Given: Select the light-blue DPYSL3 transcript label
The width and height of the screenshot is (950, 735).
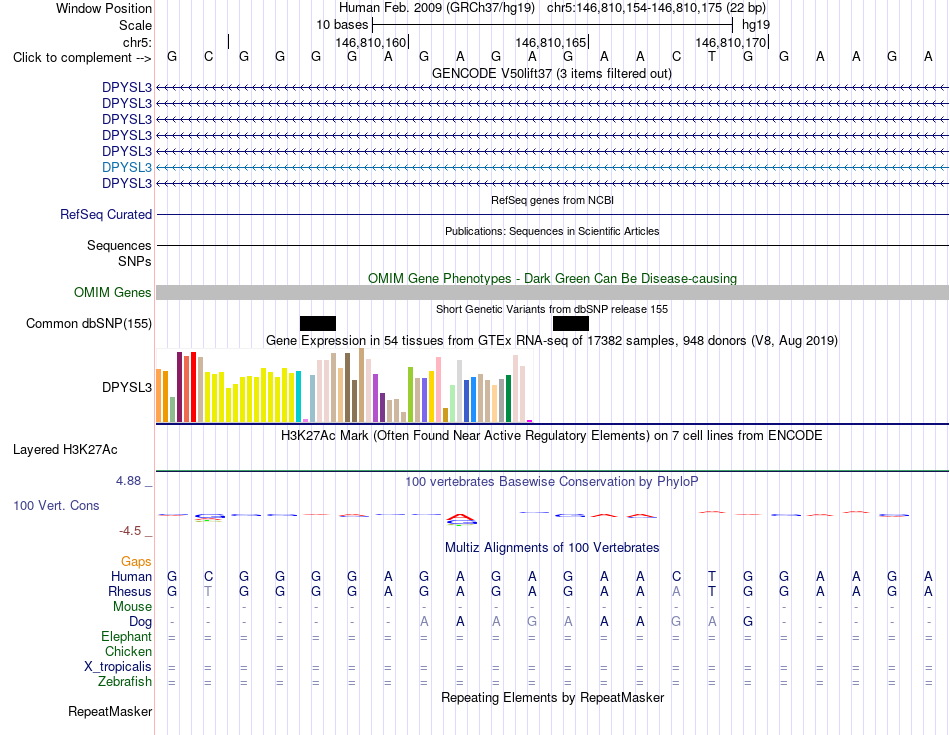Looking at the screenshot, I should tap(127, 167).
